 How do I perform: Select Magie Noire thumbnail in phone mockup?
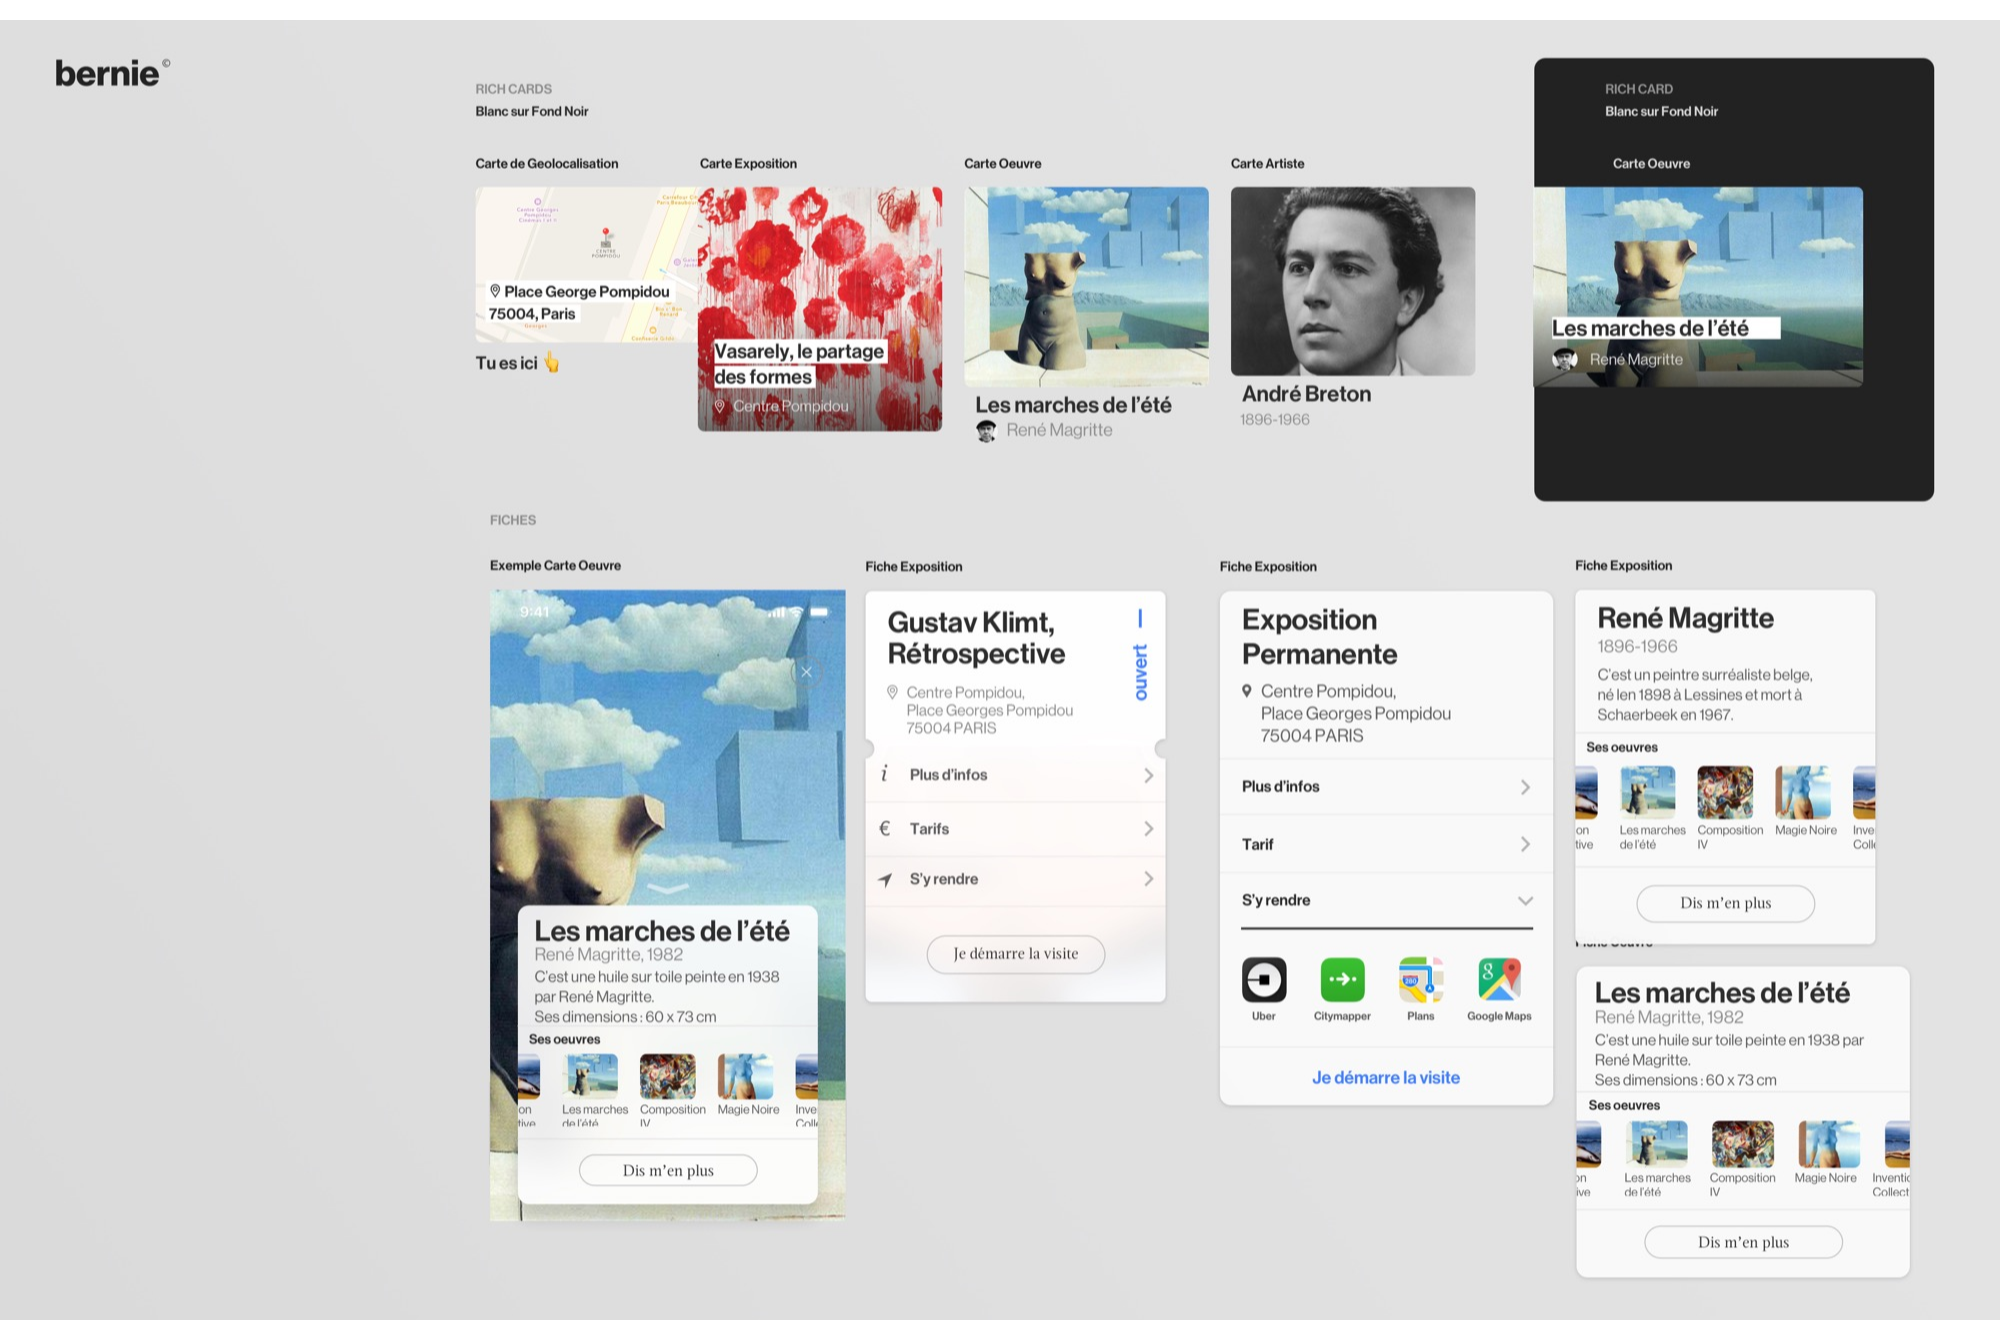pyautogui.click(x=746, y=1077)
